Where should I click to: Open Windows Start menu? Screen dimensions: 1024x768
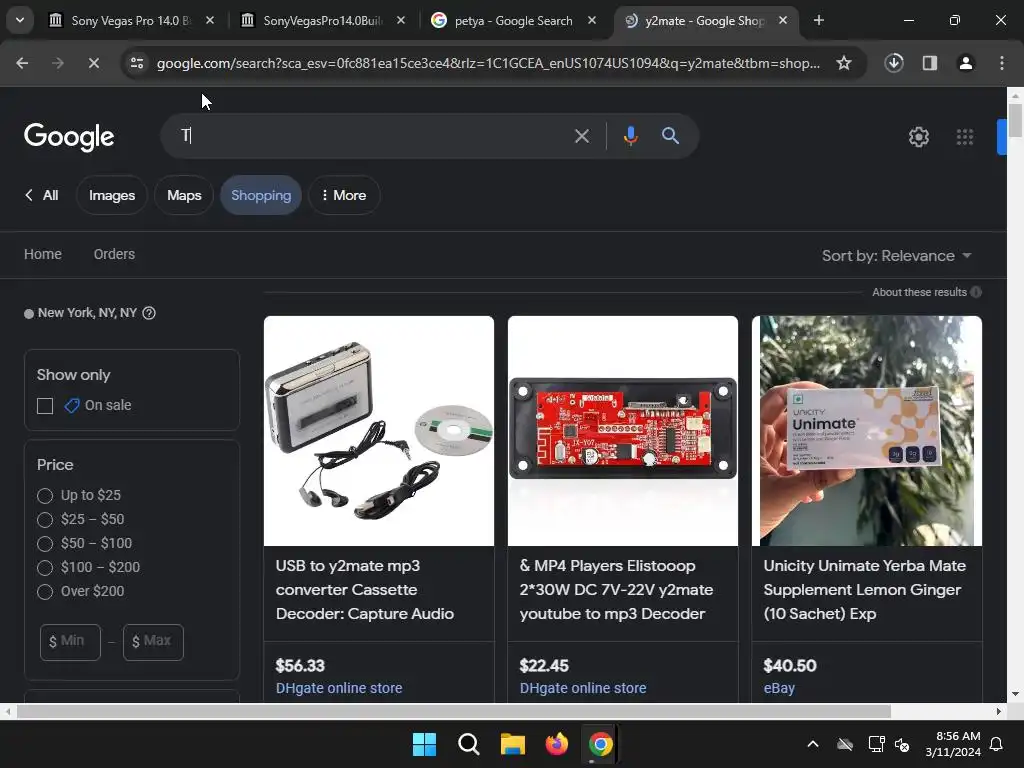point(424,744)
